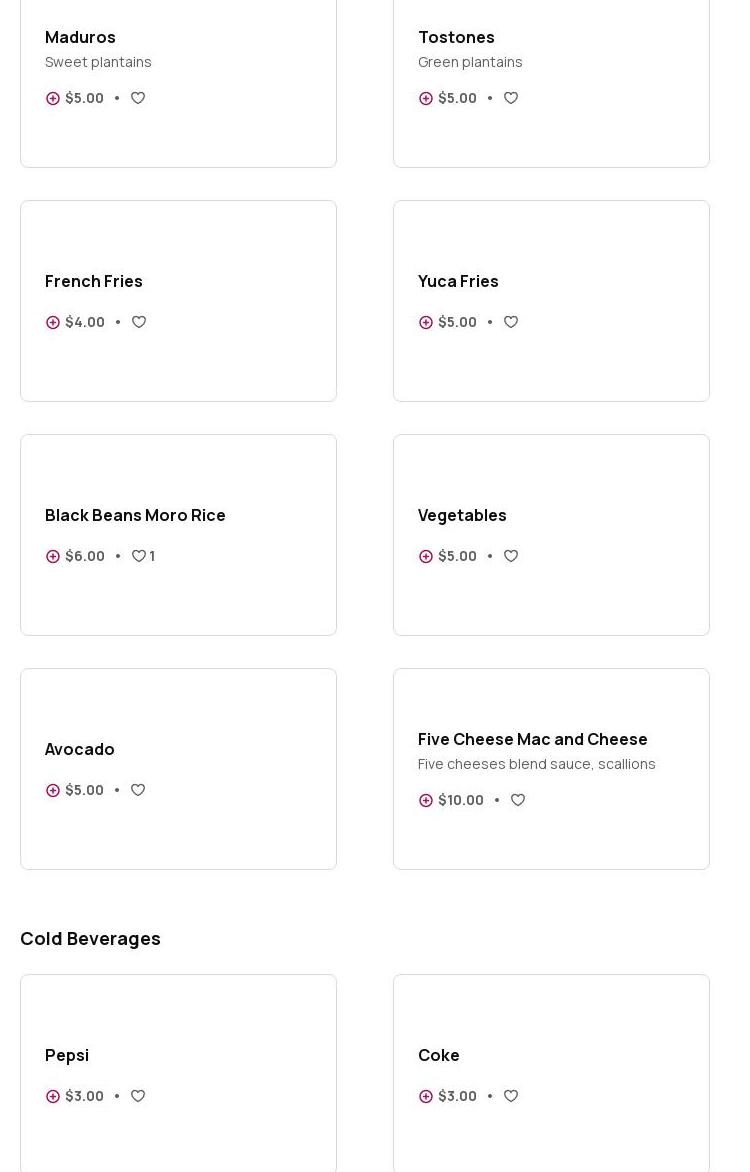
Task: Open the Avocado item title
Action: point(80,749)
